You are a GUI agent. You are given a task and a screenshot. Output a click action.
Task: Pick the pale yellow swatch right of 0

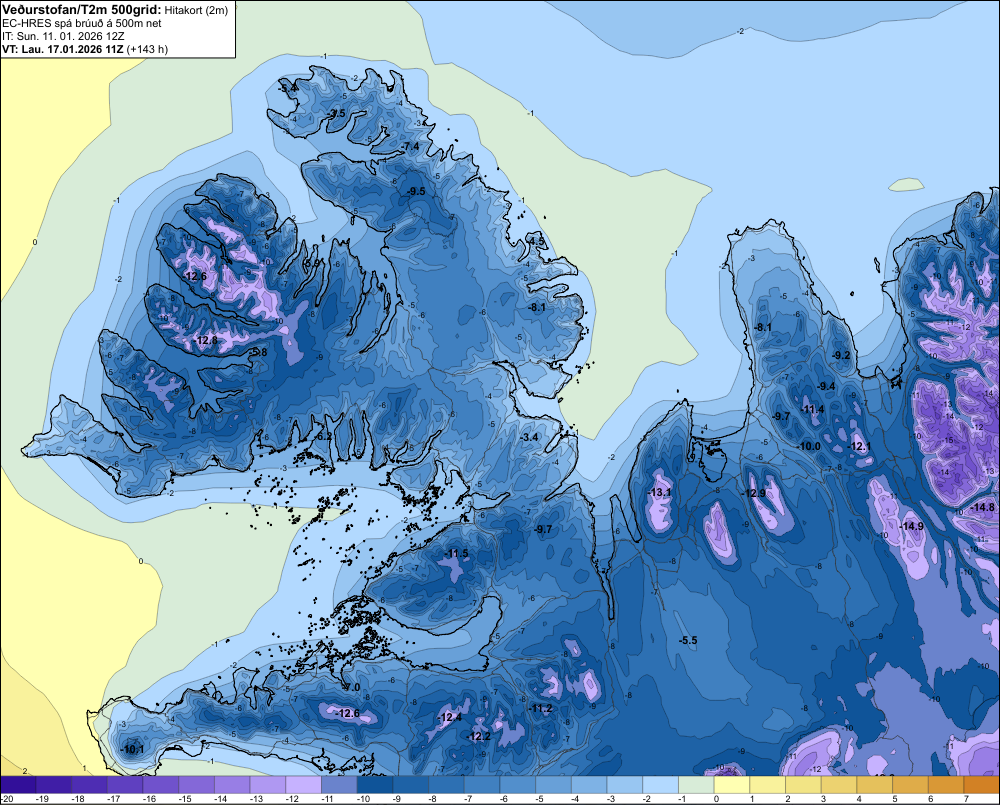point(732,785)
